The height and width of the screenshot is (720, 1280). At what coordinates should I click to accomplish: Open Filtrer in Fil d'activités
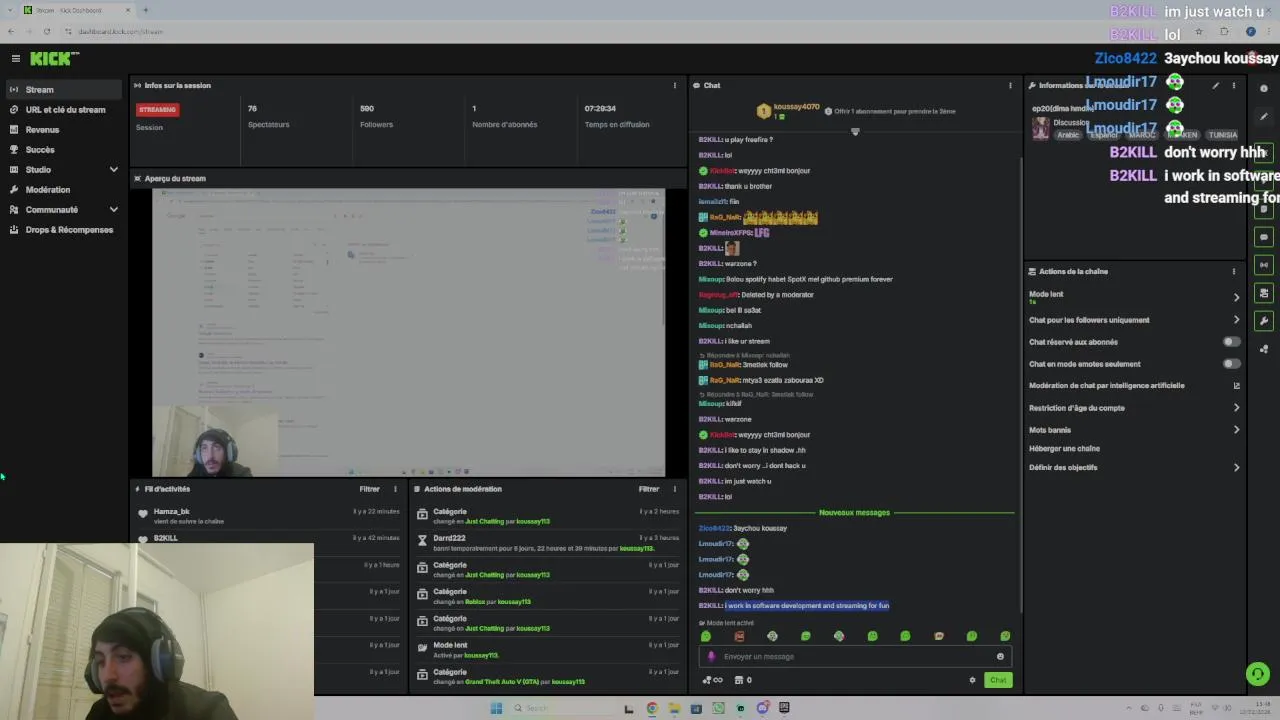[369, 489]
